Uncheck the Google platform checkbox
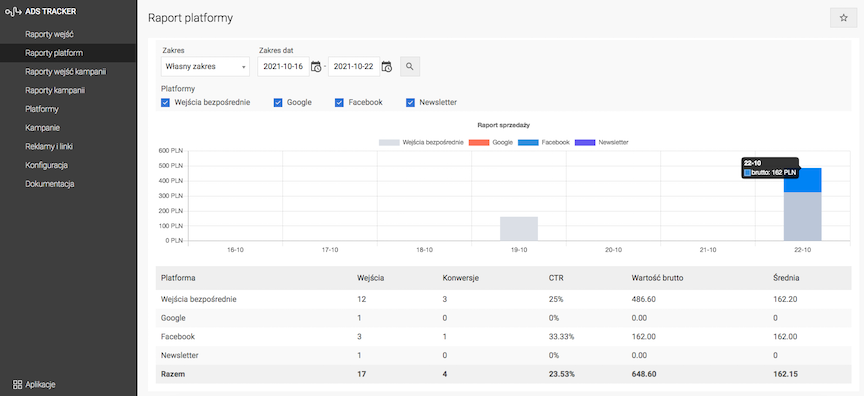Screen dimensions: 864x396 [x=278, y=102]
